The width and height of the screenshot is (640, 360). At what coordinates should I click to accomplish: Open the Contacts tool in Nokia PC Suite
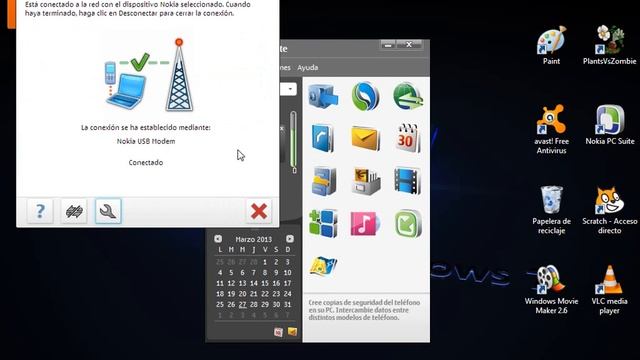pyautogui.click(x=323, y=139)
